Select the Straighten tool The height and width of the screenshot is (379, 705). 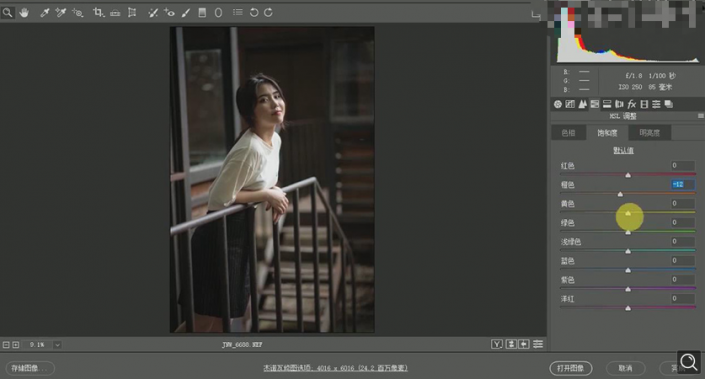115,13
